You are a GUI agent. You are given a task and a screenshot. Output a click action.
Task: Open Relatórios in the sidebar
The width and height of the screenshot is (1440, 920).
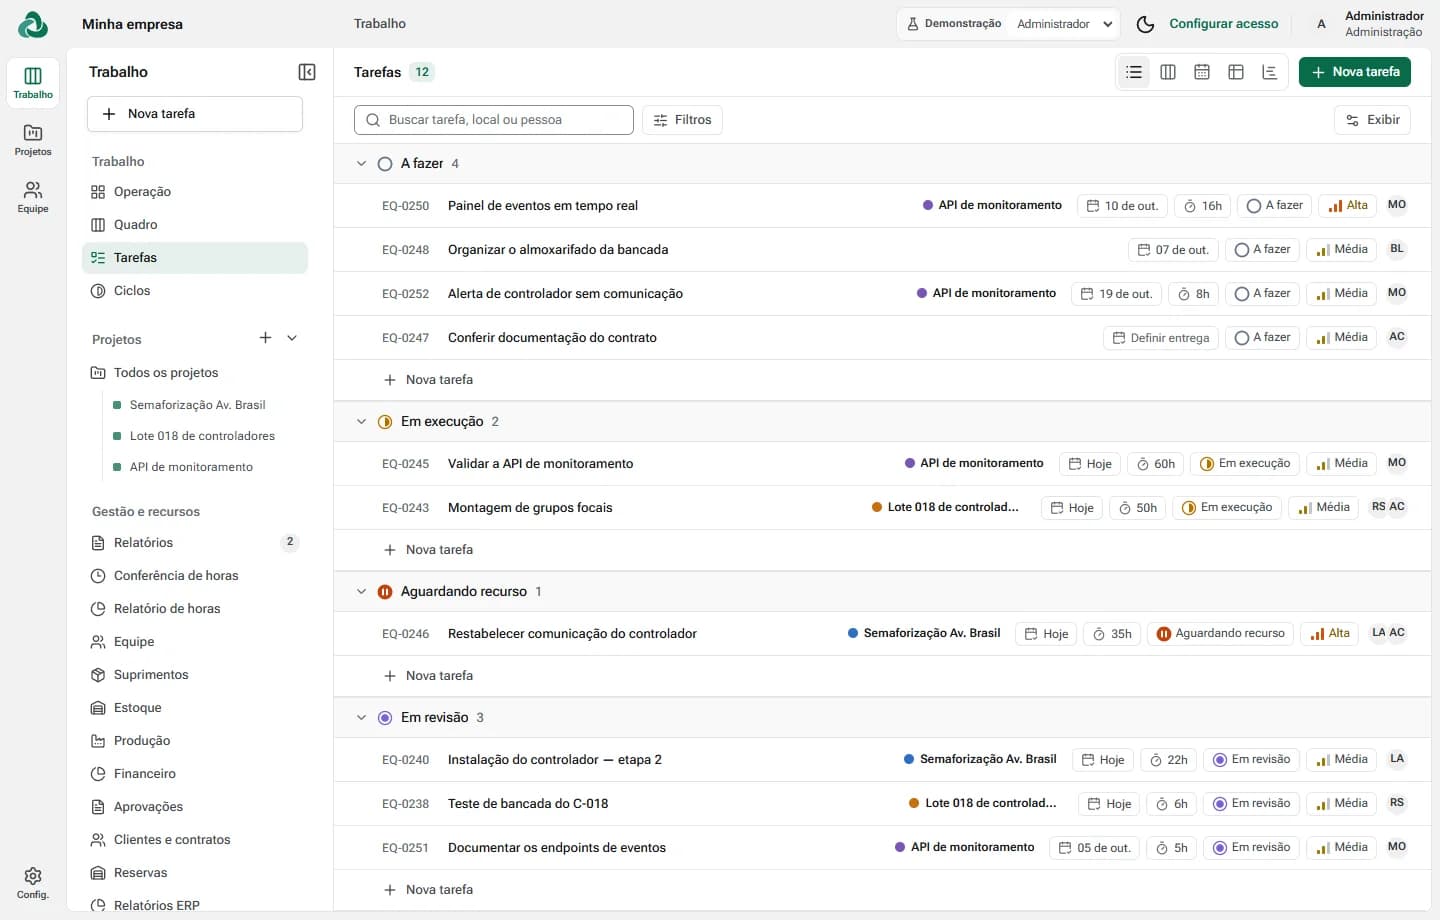pos(195,543)
